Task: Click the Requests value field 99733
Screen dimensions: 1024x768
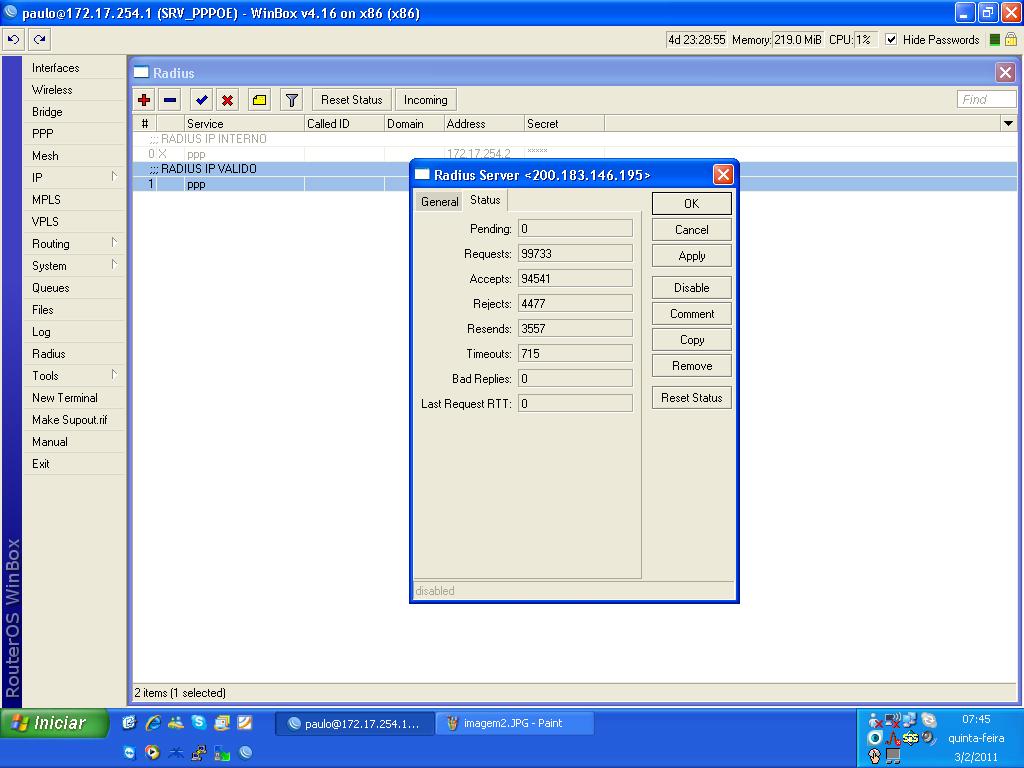Action: pos(575,253)
